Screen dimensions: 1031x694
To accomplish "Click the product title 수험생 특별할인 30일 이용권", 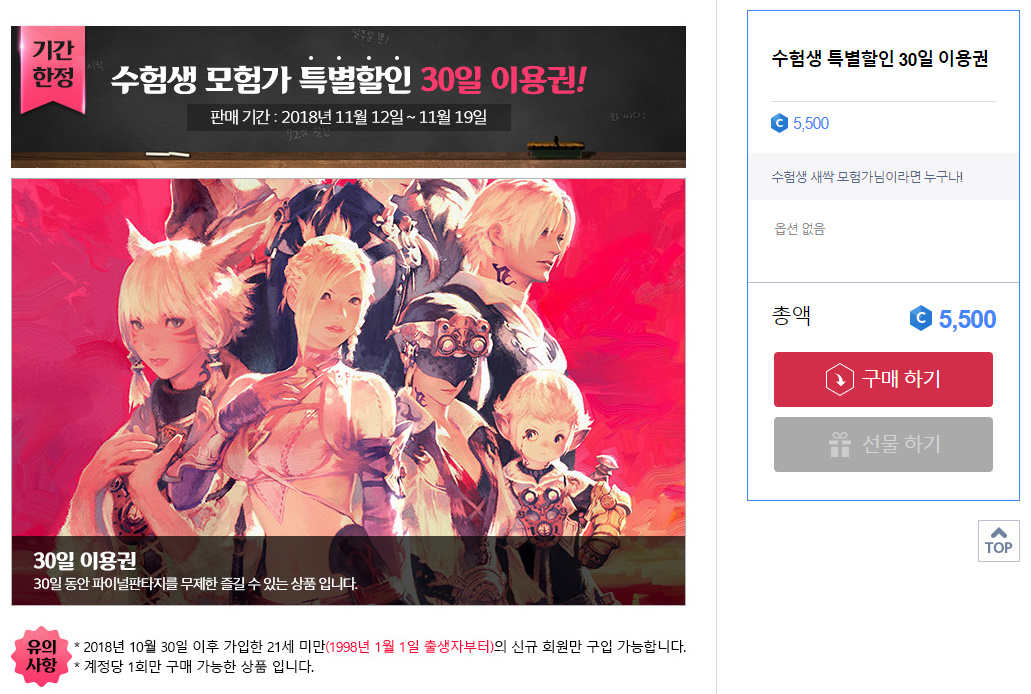I will point(879,59).
